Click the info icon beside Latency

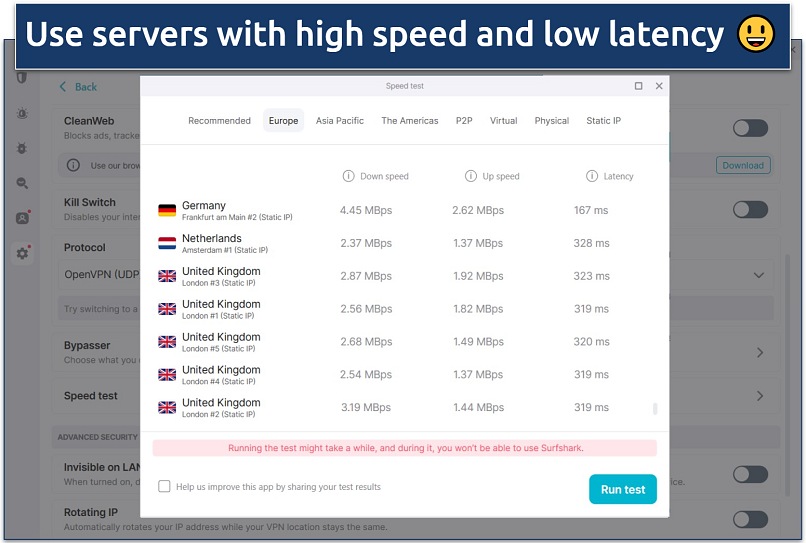[x=592, y=176]
